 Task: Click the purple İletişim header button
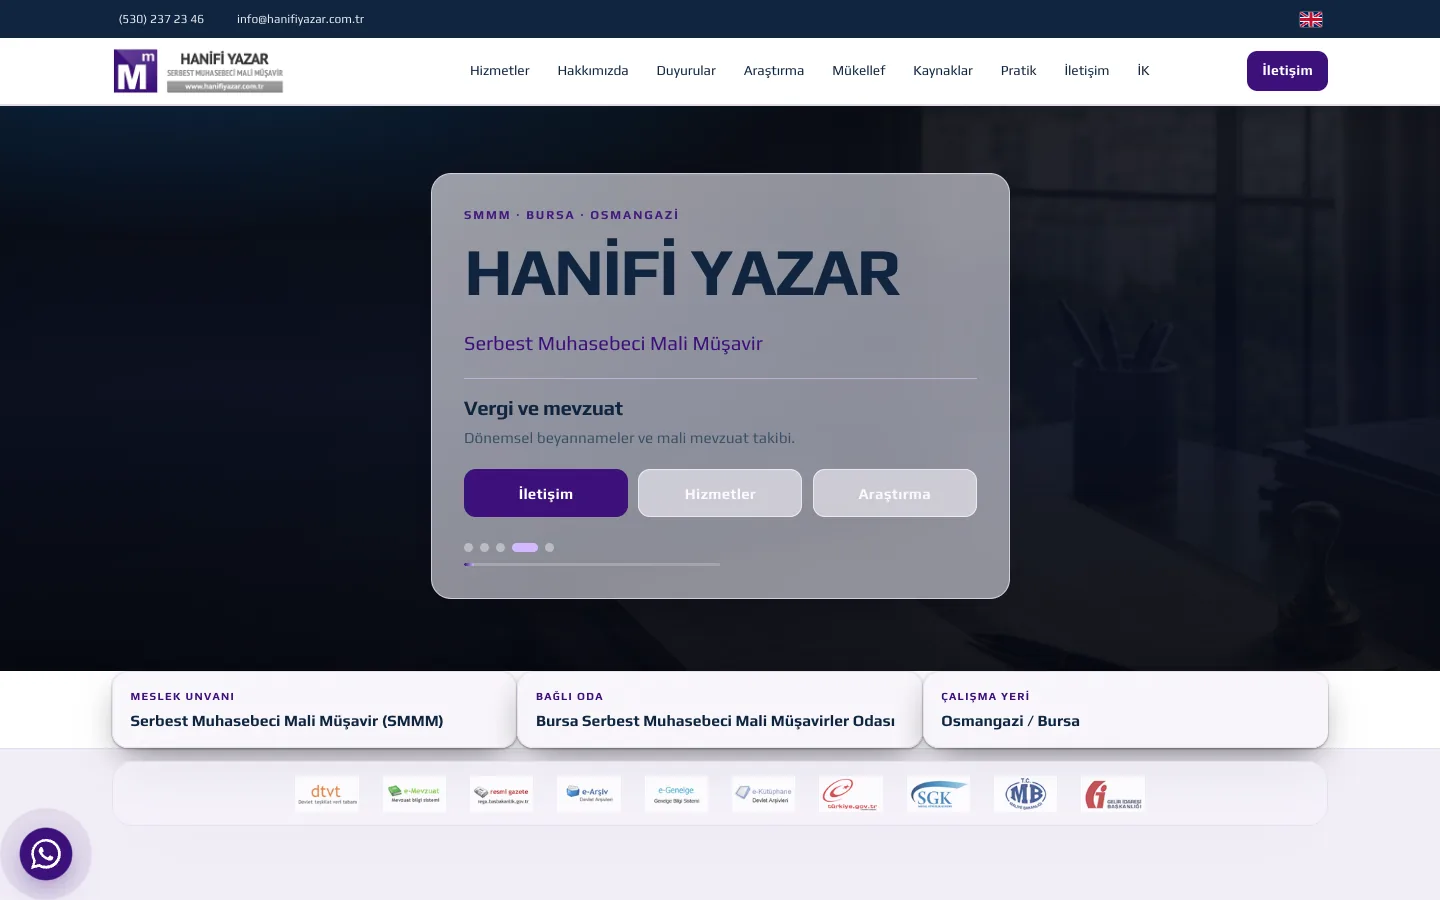coord(1287,71)
